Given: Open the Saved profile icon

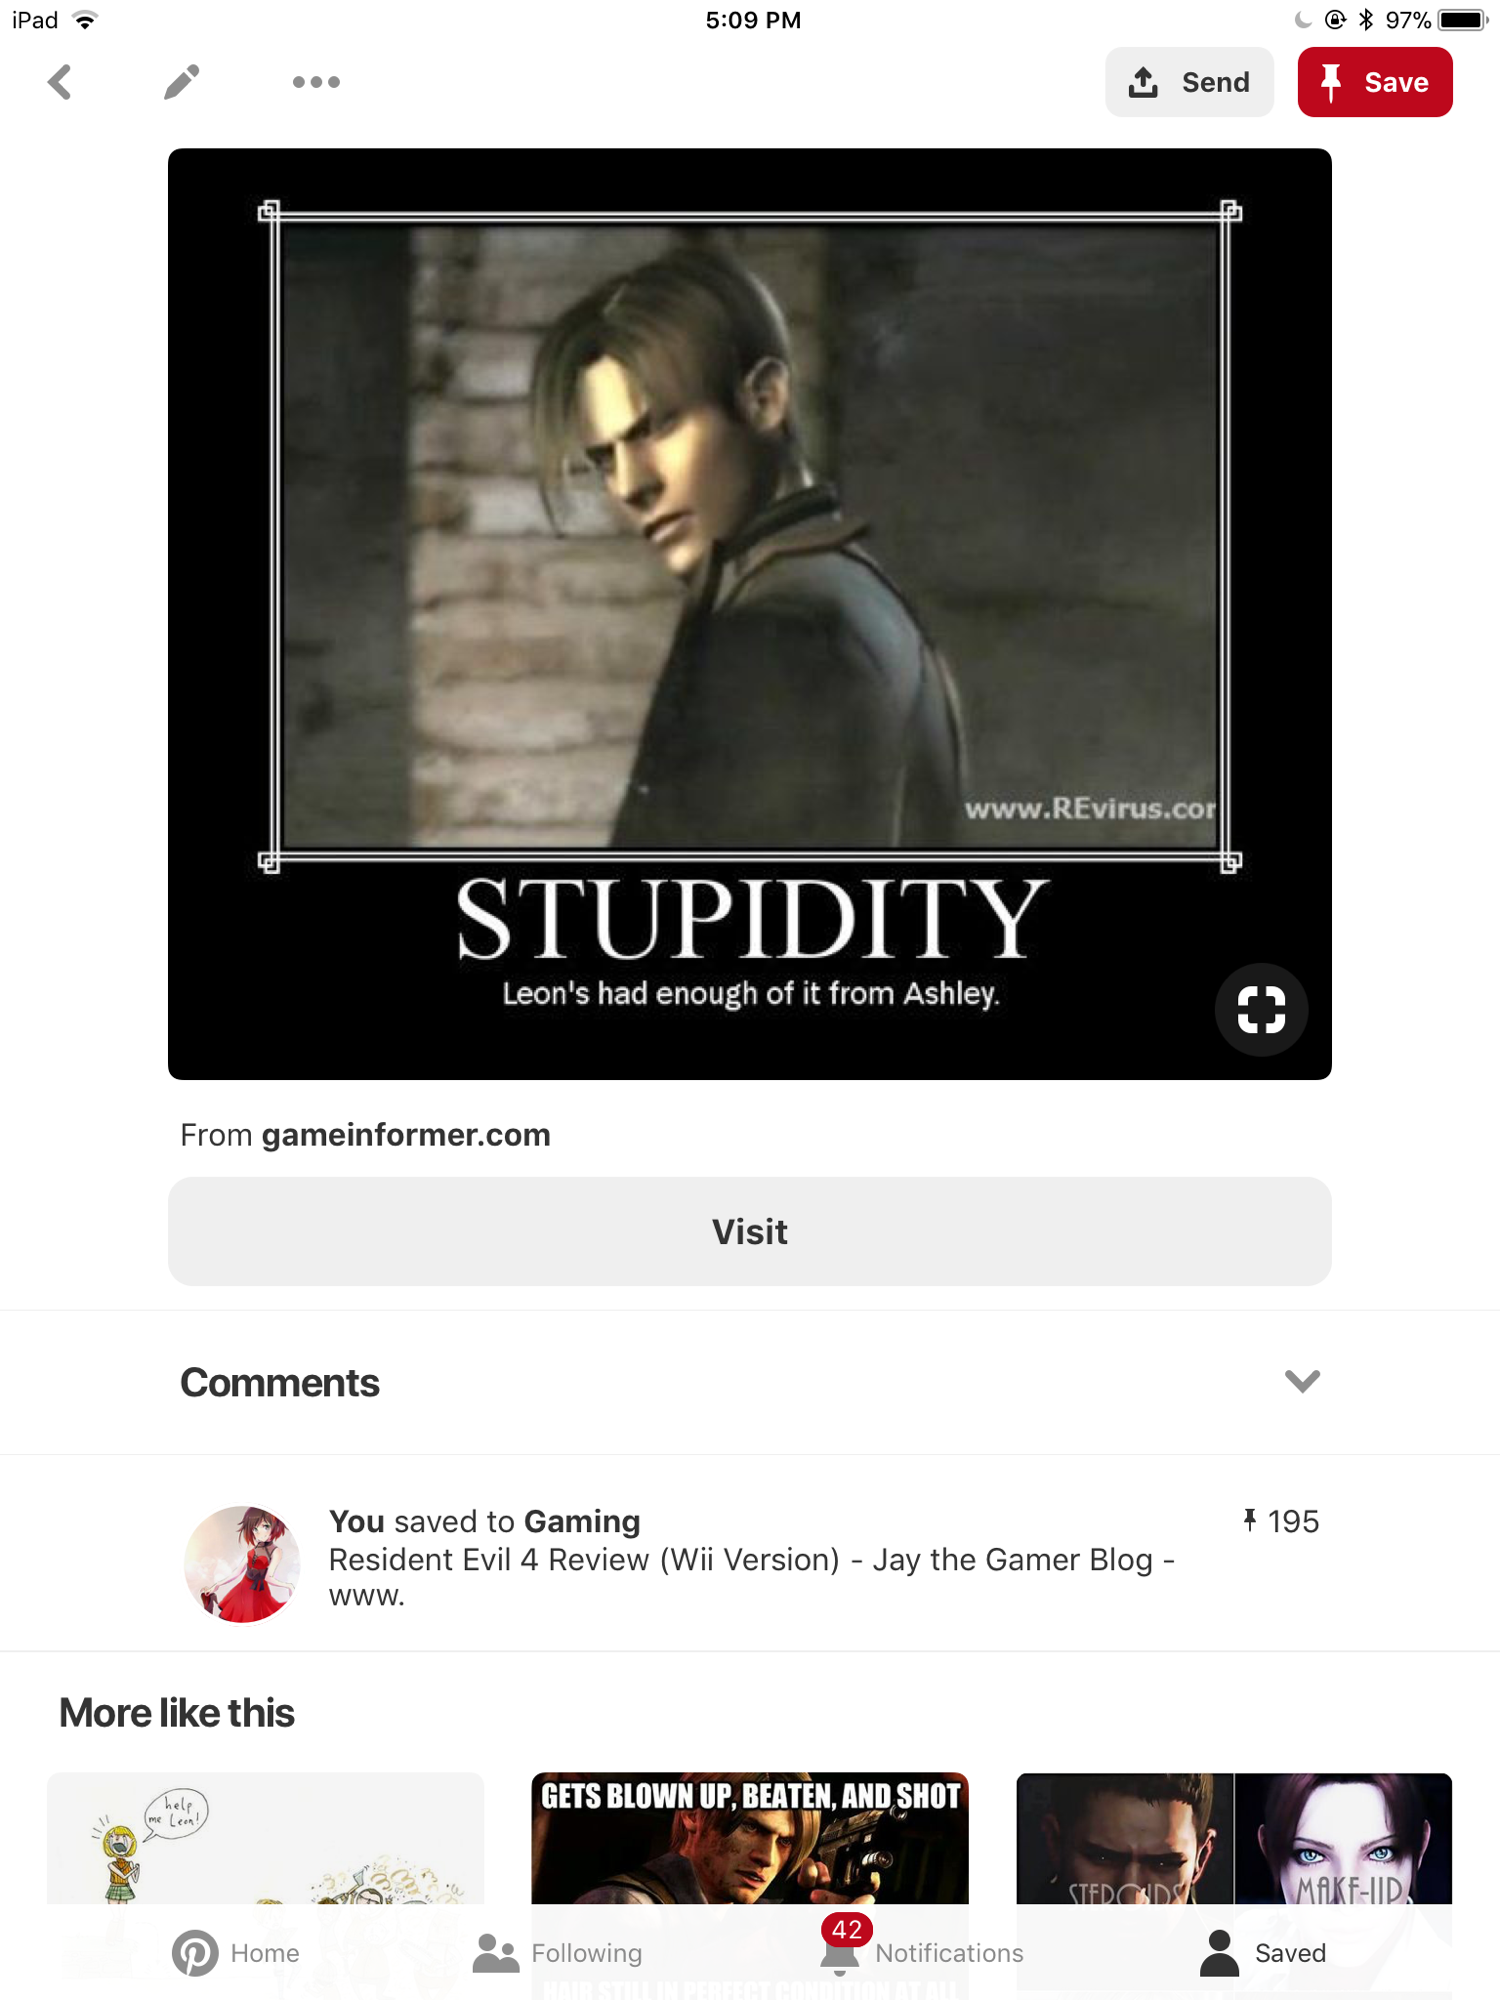Looking at the screenshot, I should (1219, 1953).
